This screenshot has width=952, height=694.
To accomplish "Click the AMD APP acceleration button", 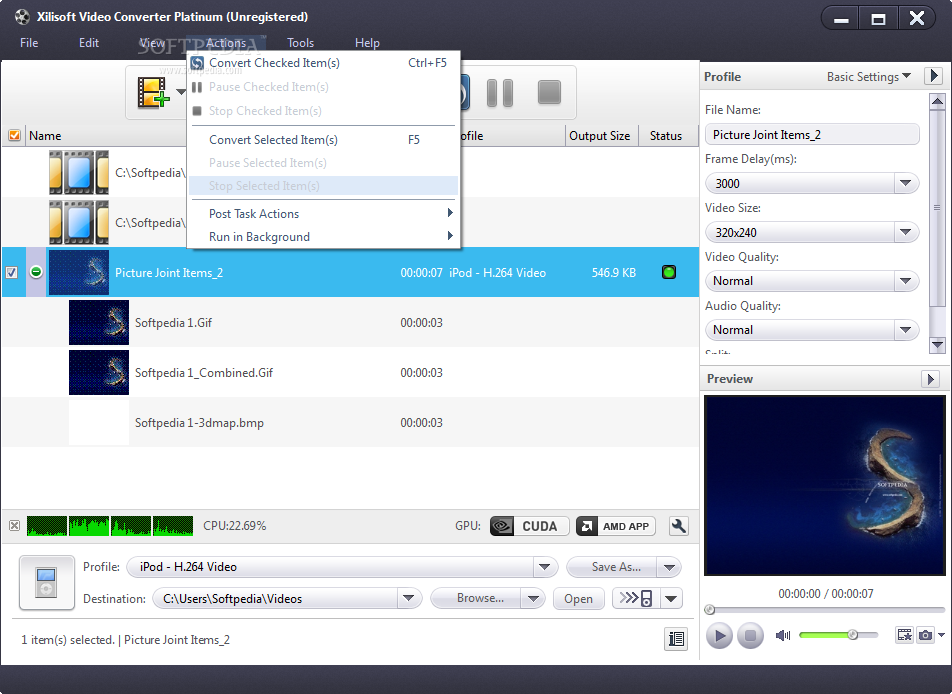I will coord(616,526).
